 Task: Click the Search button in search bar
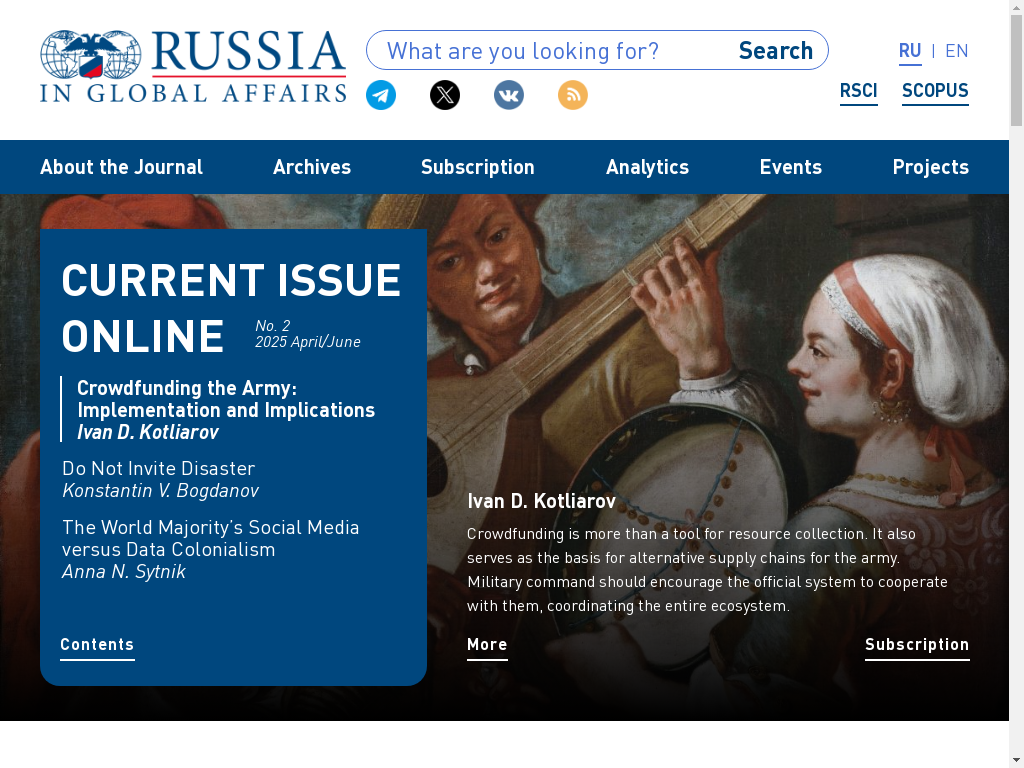[x=776, y=50]
